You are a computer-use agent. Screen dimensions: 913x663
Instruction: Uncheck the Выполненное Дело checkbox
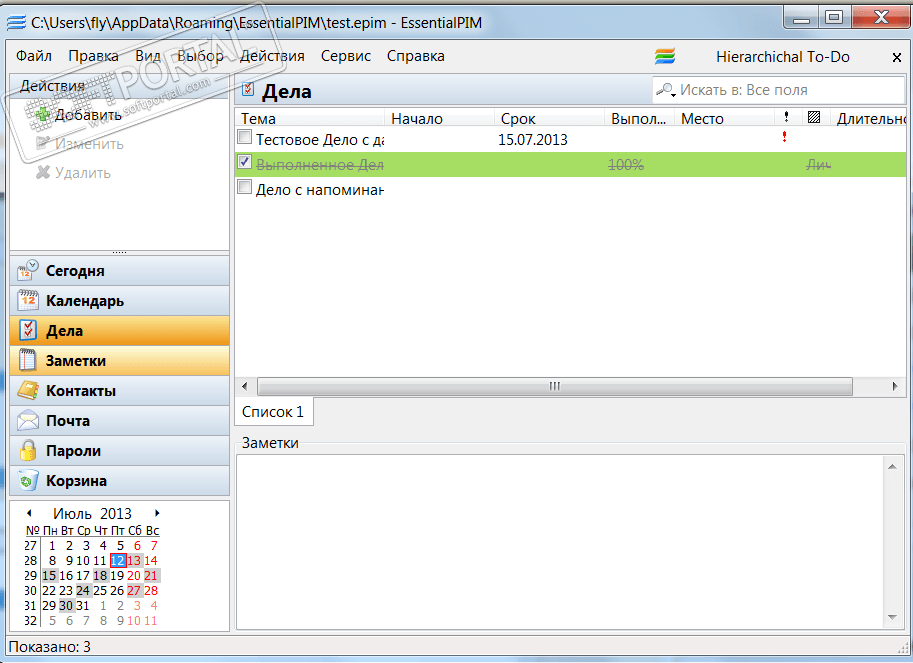pyautogui.click(x=245, y=162)
